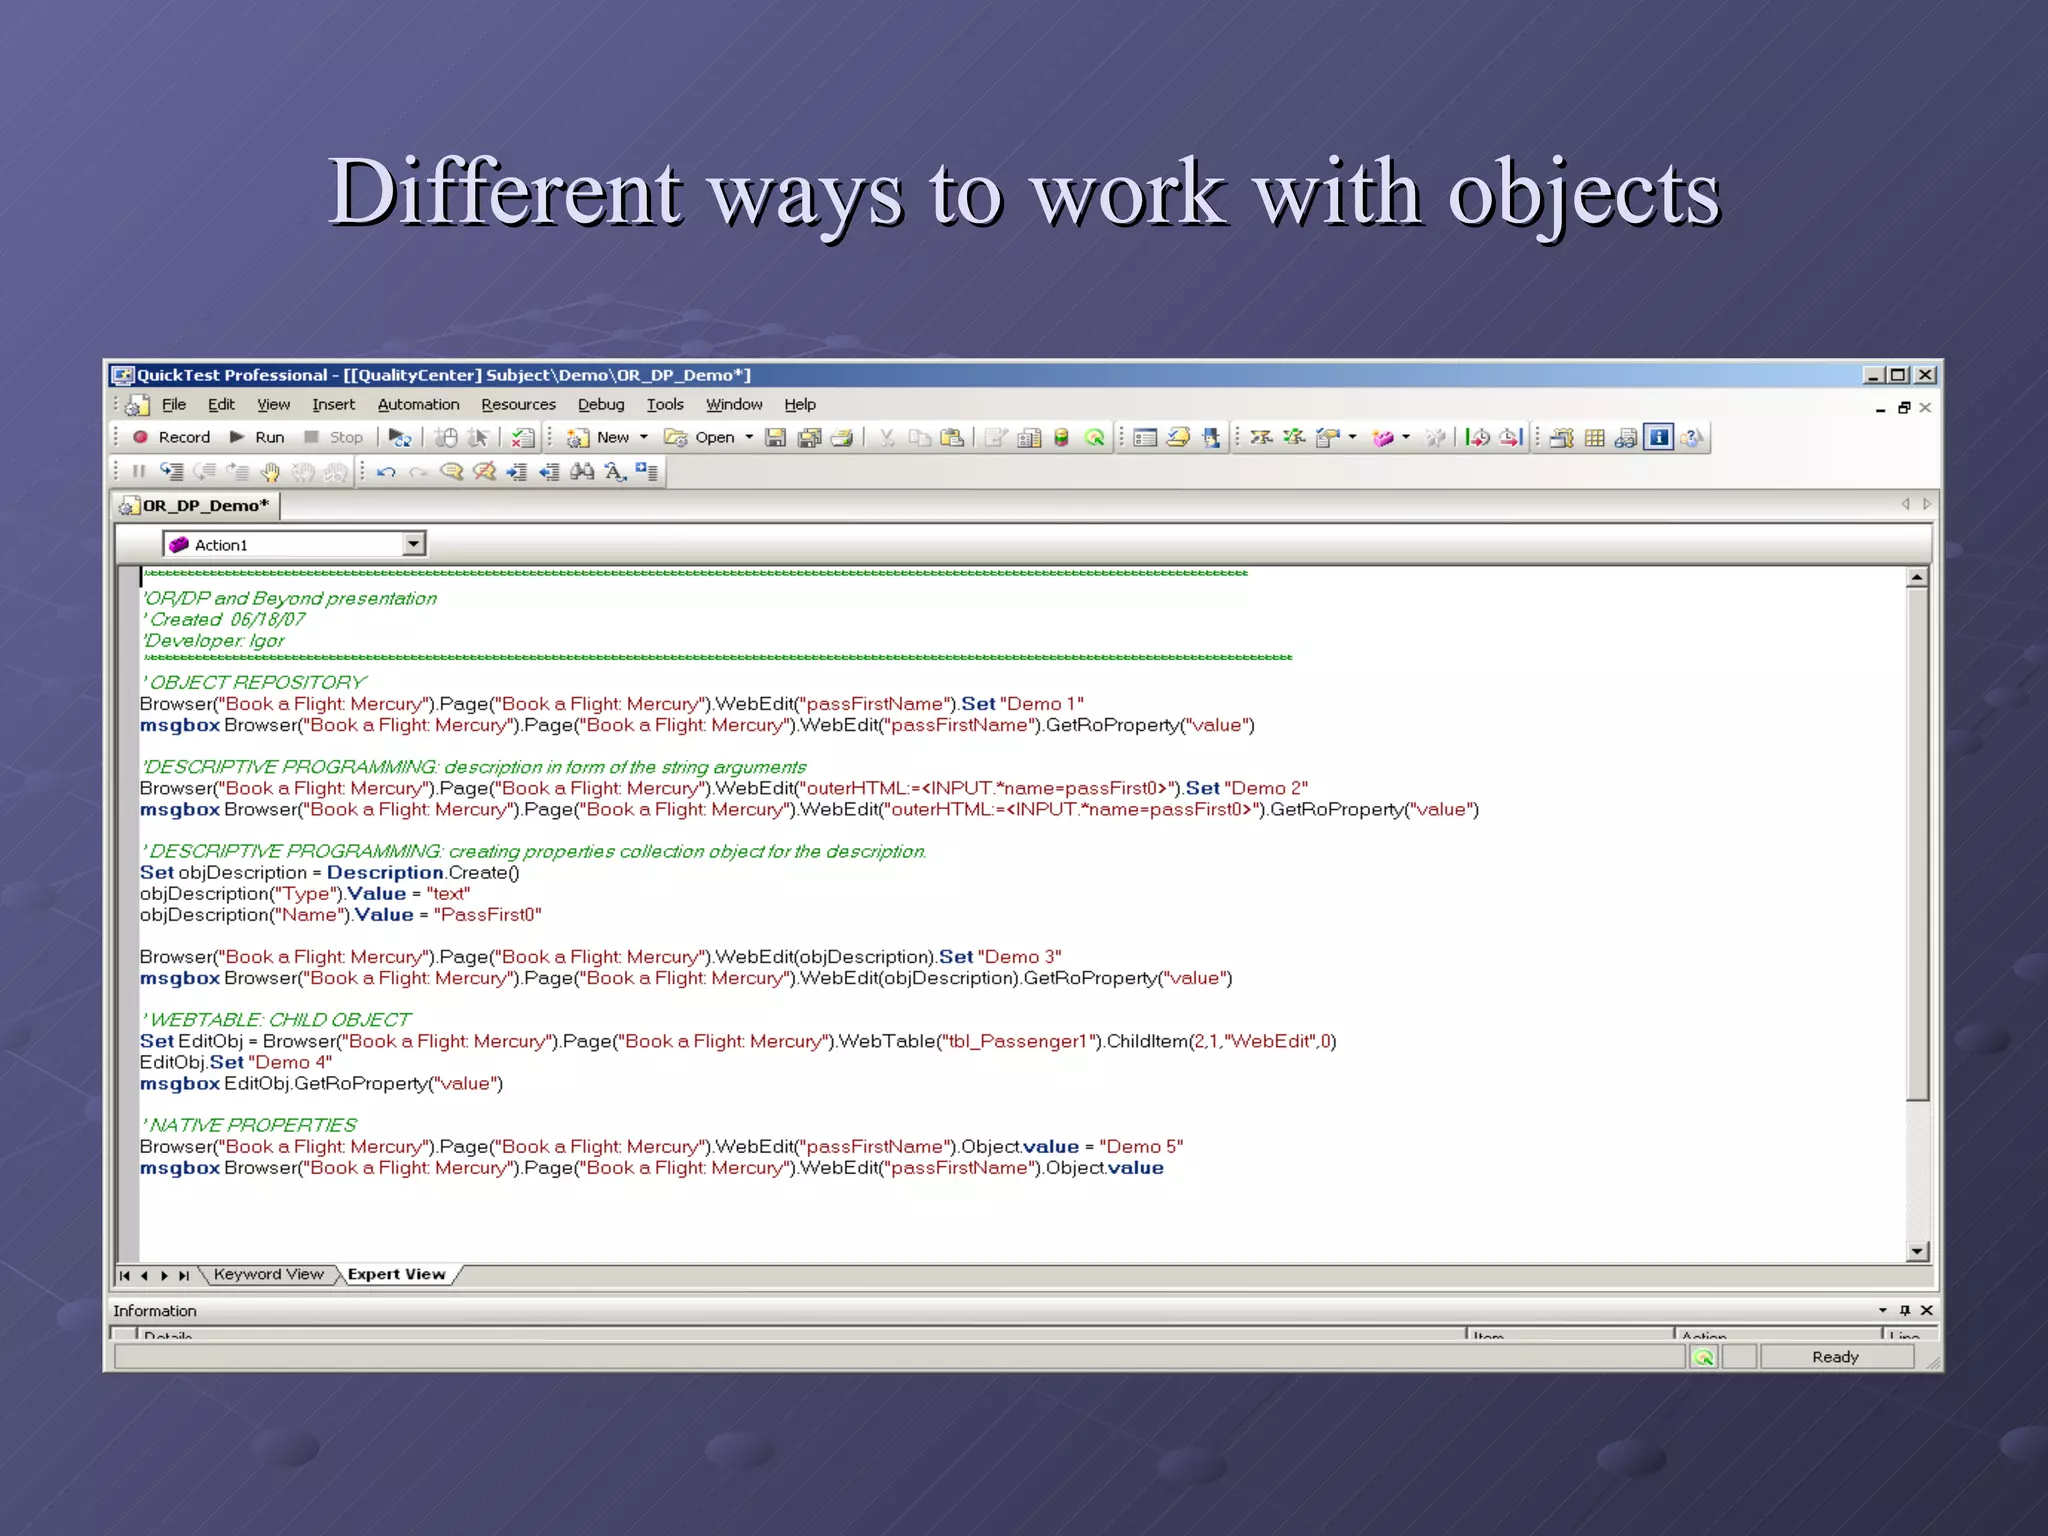Open a test with Open button
The image size is (2048, 1536).
(x=700, y=437)
